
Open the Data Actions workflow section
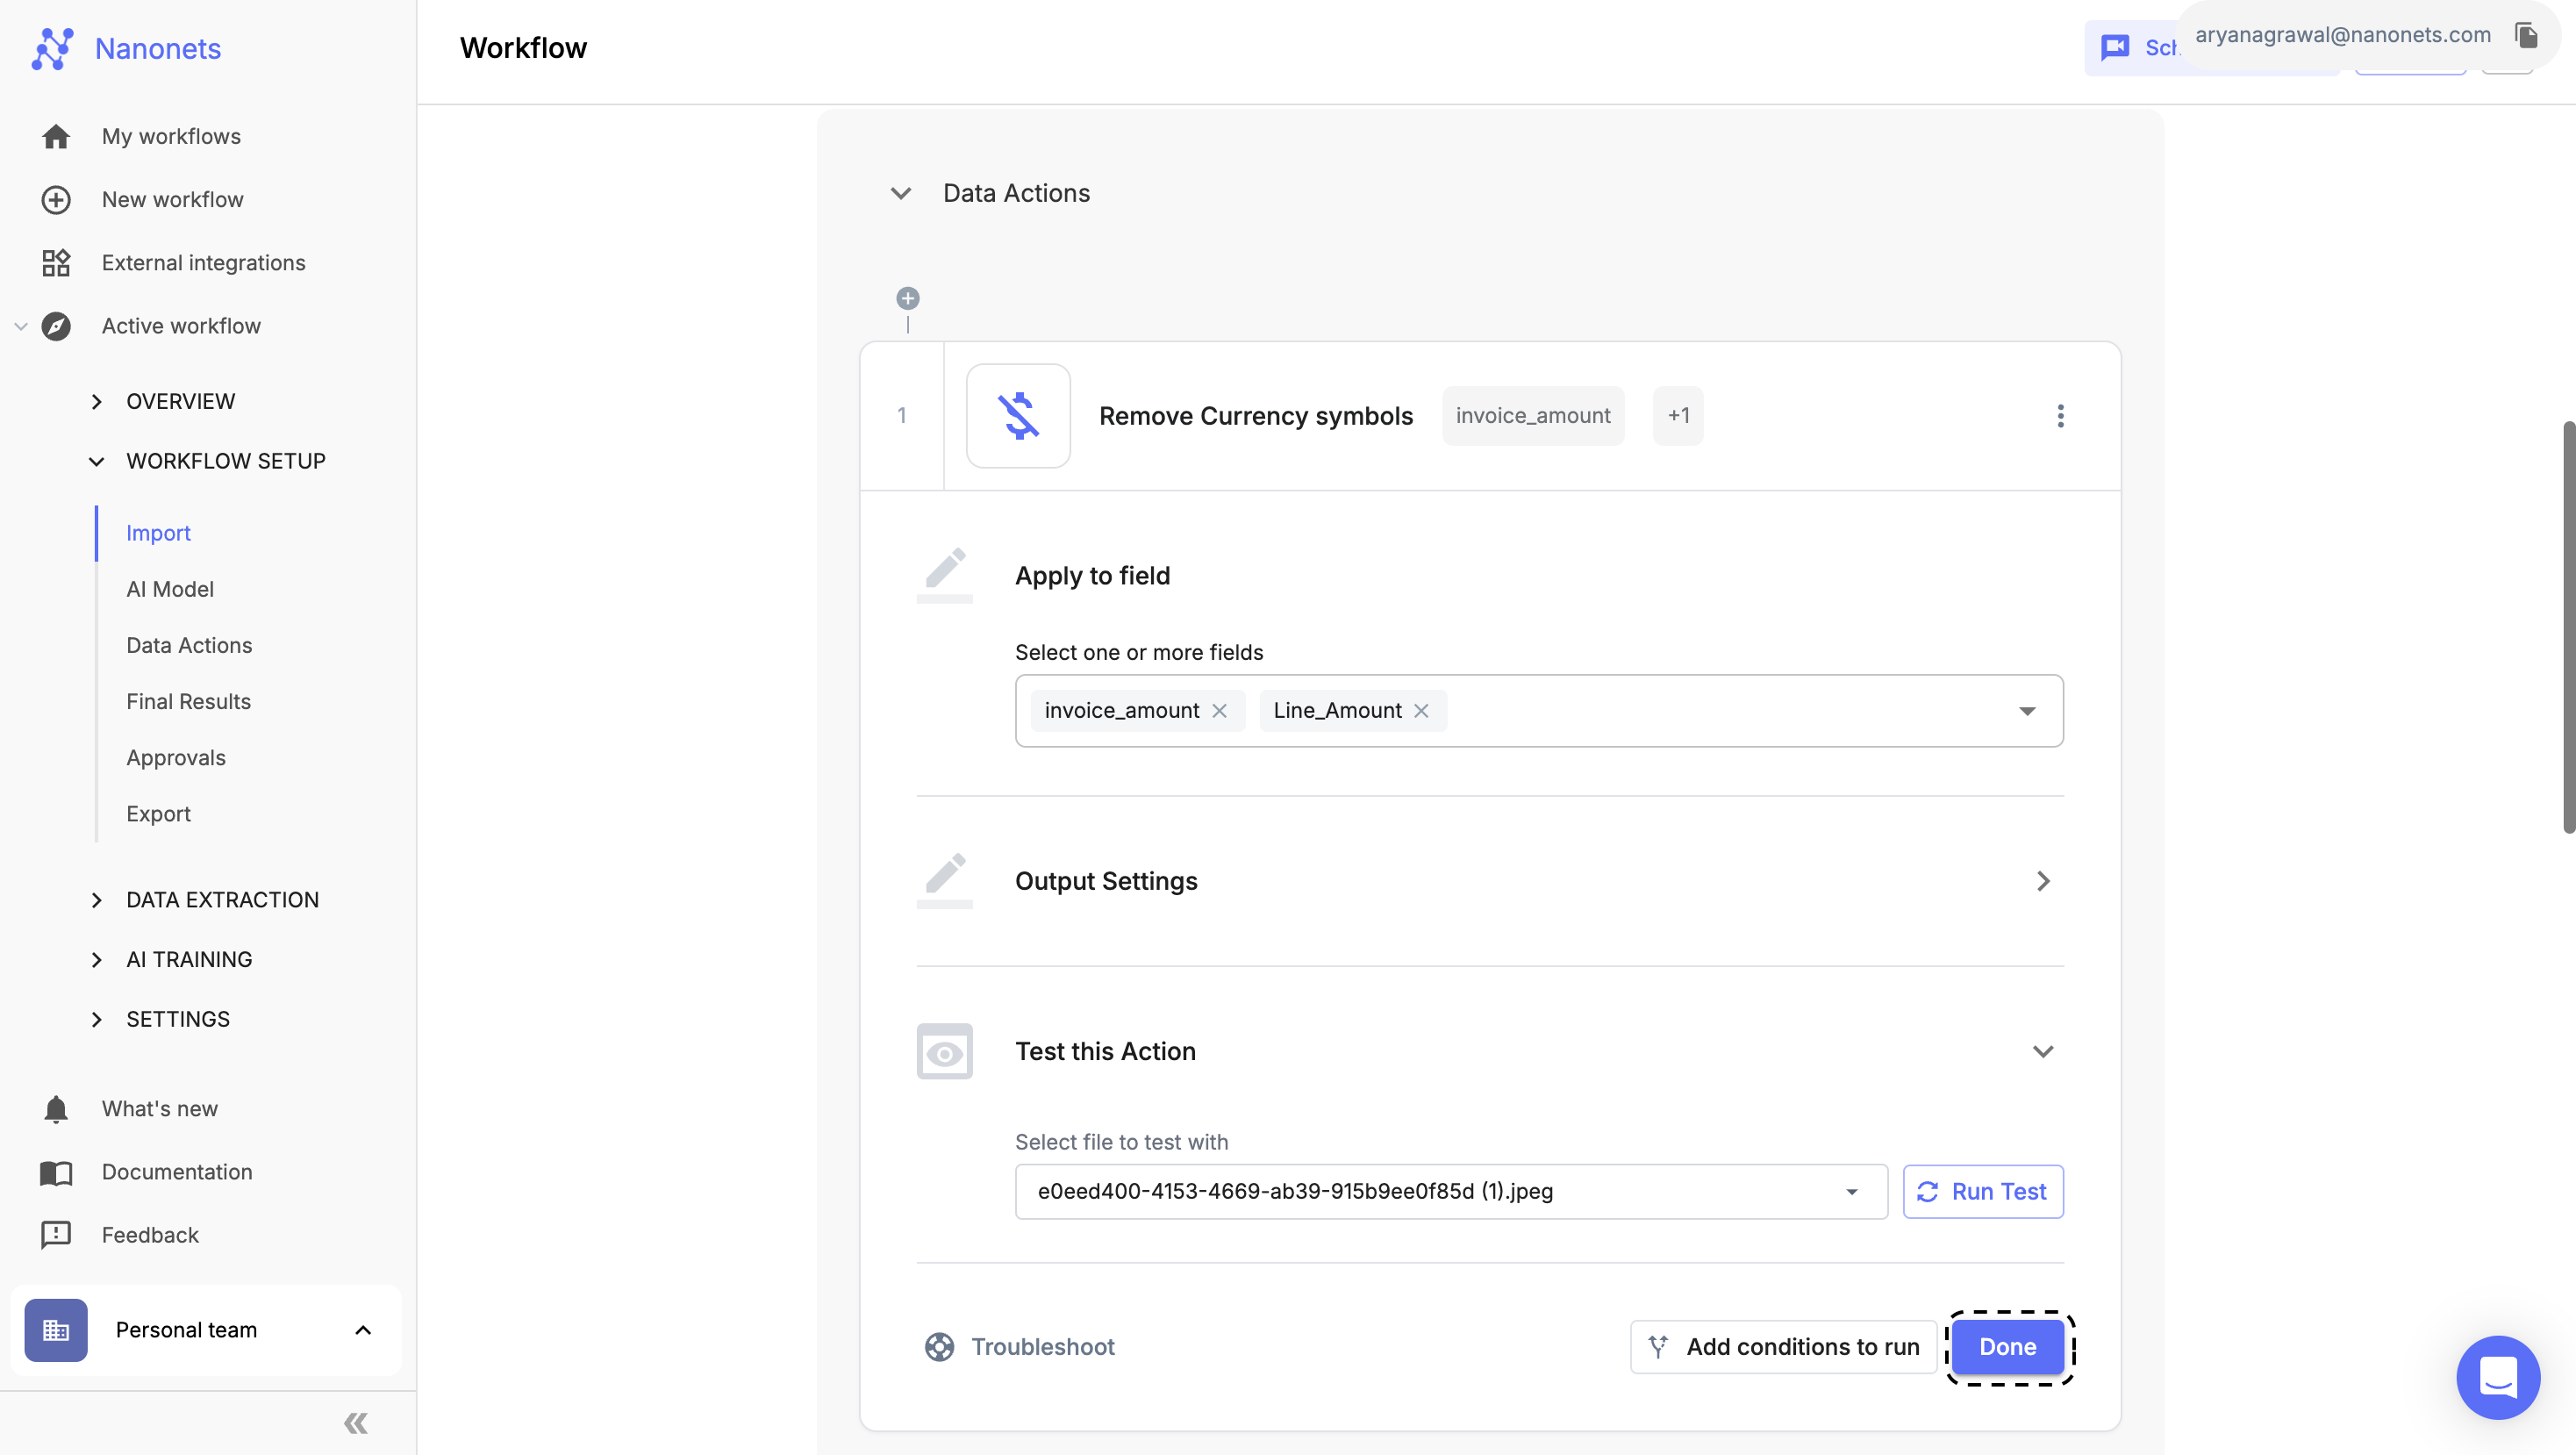(188, 644)
